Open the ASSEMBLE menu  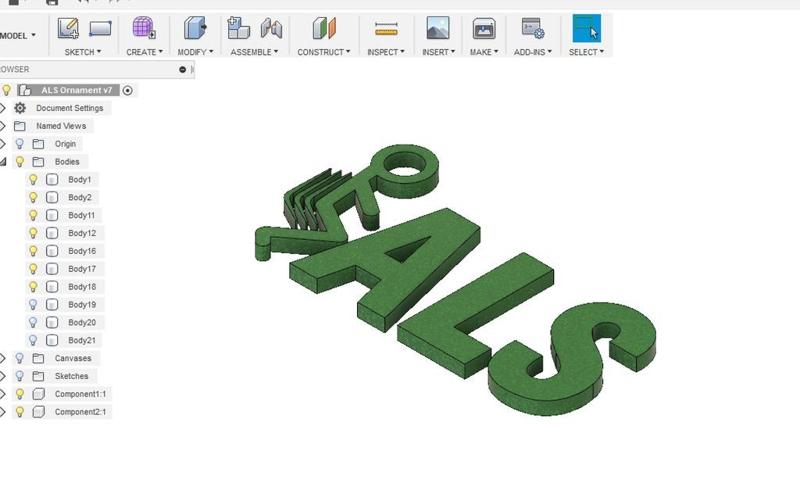pos(254,52)
